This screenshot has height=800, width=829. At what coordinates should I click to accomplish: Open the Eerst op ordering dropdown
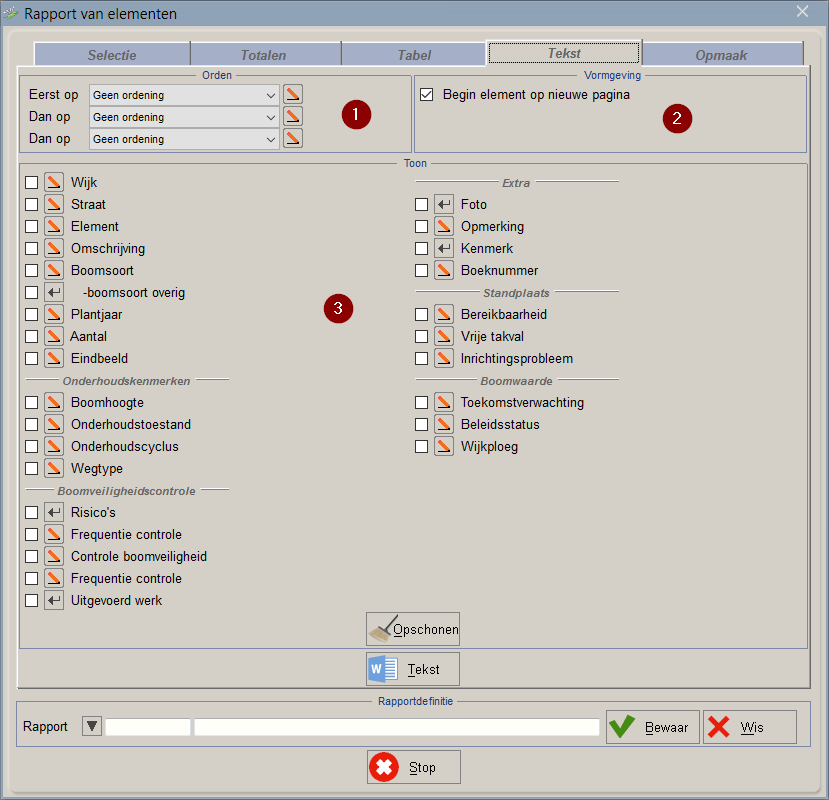click(x=184, y=95)
